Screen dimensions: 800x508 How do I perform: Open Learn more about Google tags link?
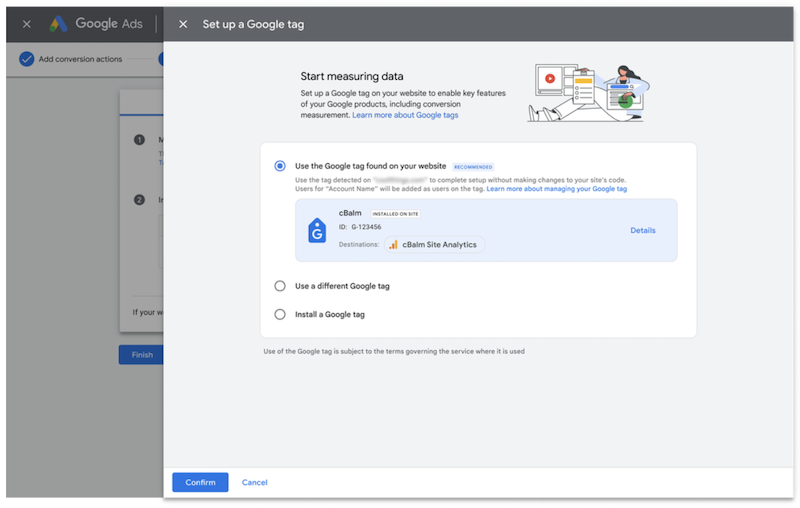coord(405,115)
